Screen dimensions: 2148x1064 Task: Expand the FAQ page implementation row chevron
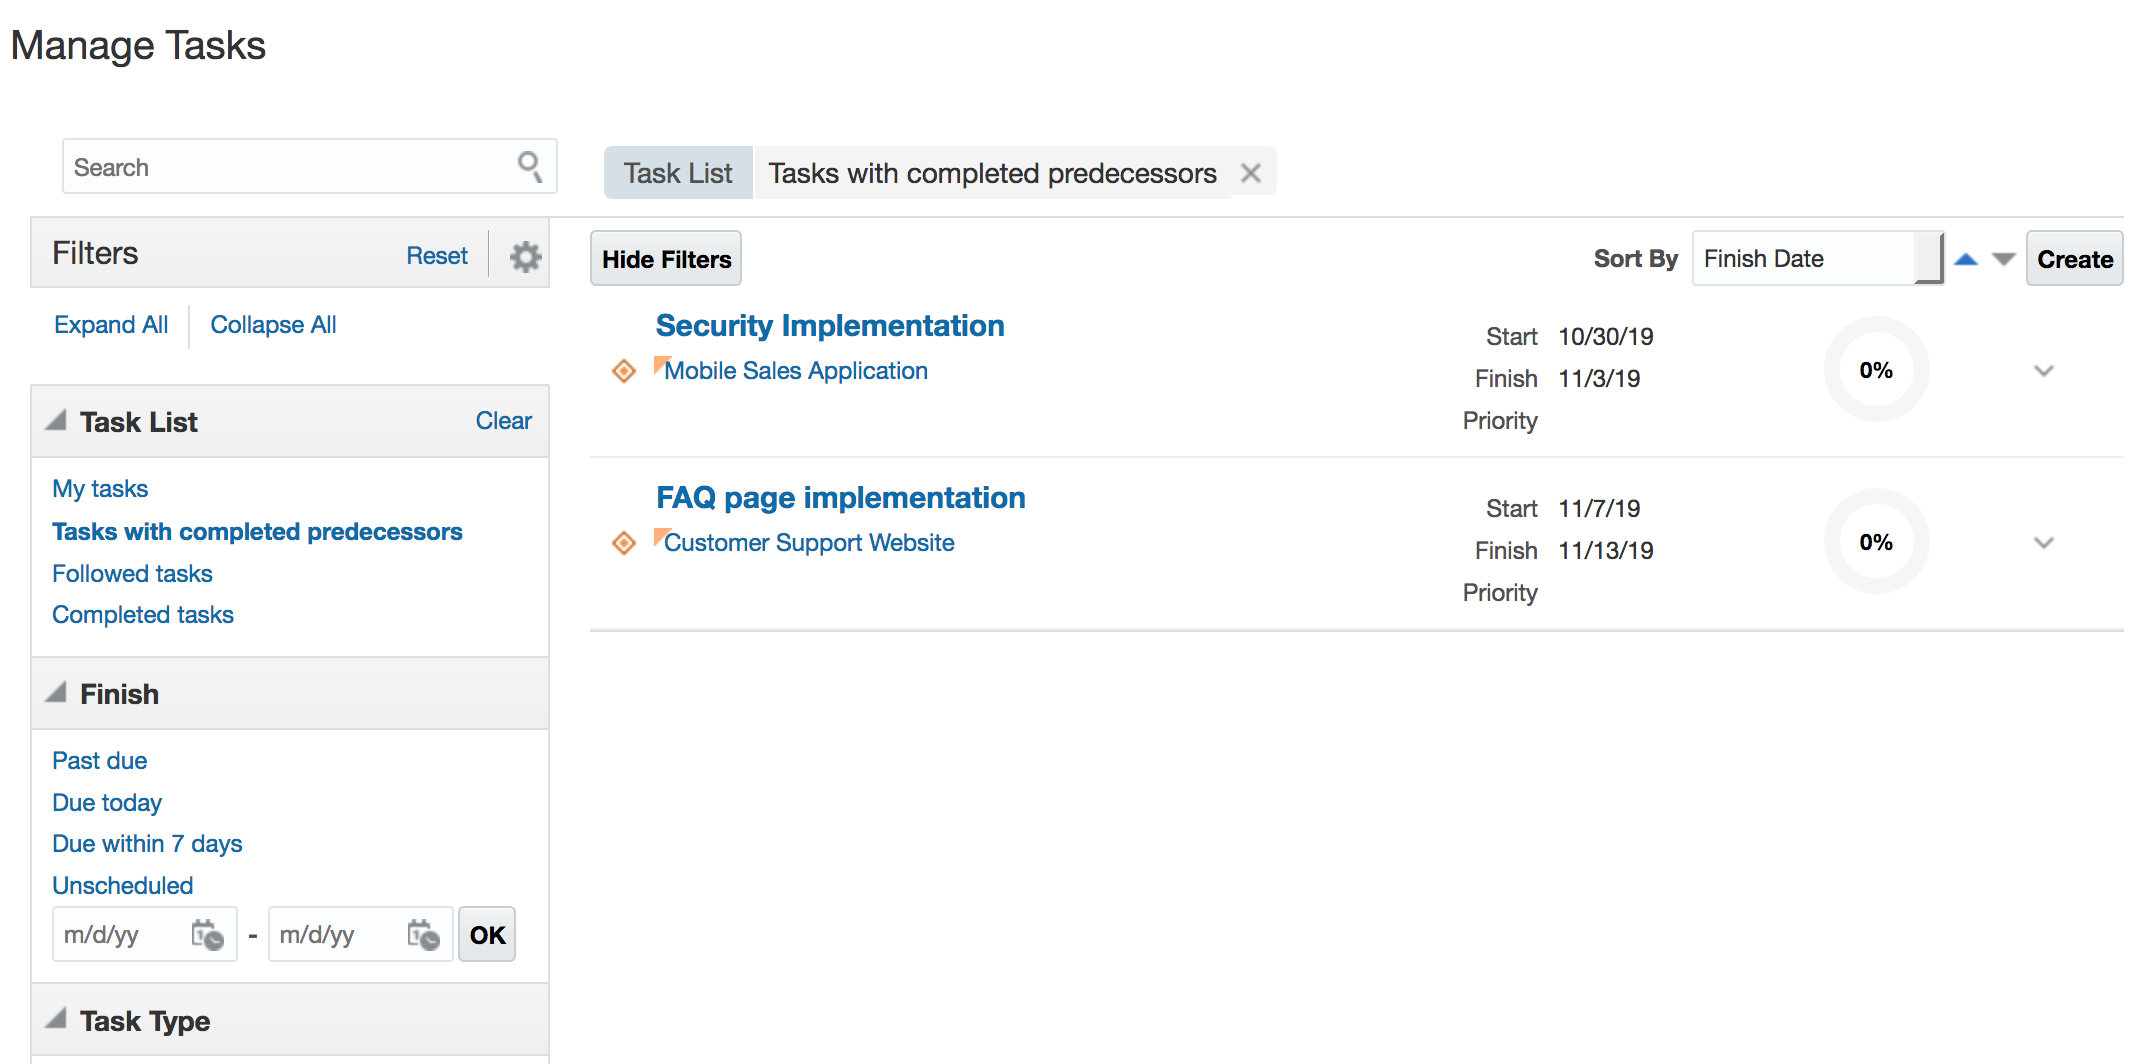(2044, 543)
